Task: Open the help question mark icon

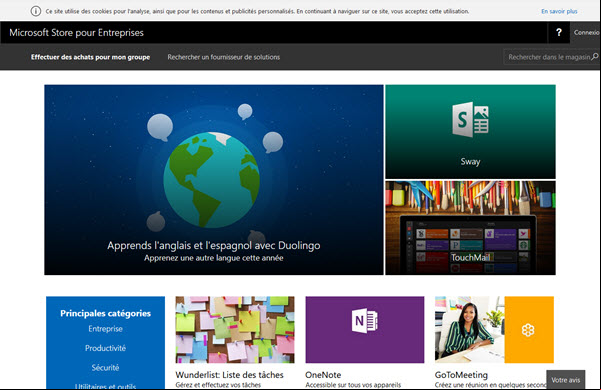Action: tap(558, 33)
